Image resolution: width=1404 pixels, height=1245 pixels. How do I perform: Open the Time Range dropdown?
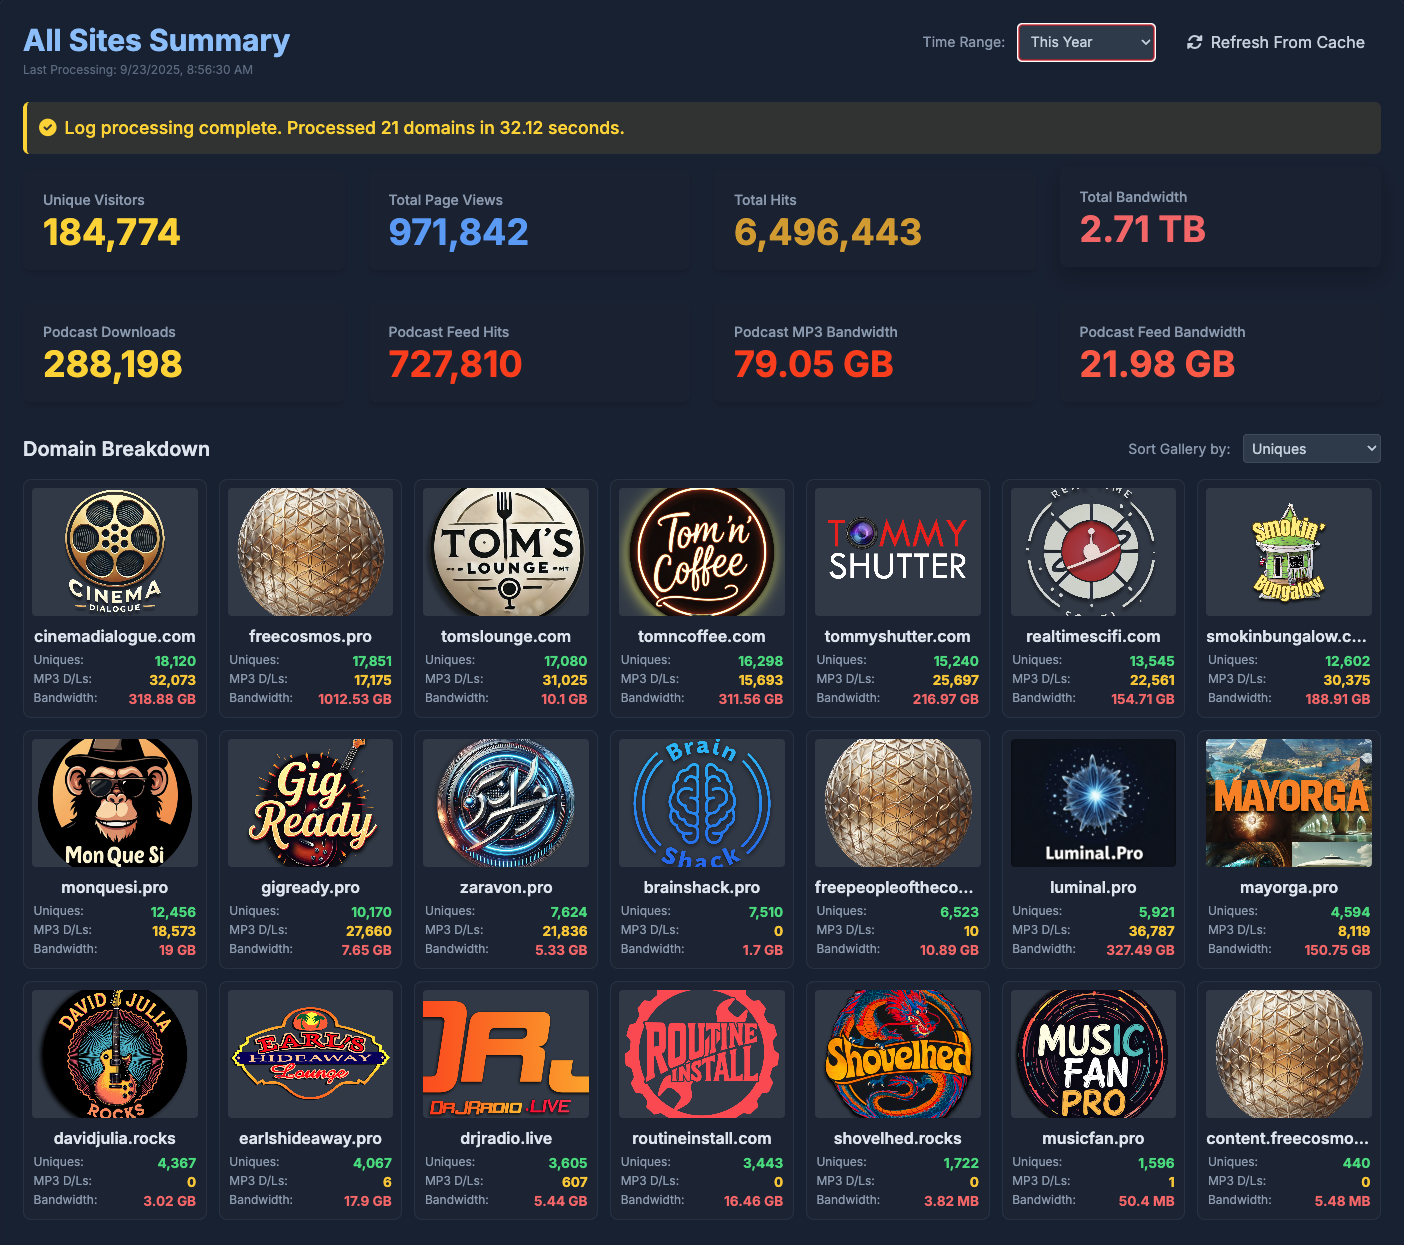(1086, 42)
